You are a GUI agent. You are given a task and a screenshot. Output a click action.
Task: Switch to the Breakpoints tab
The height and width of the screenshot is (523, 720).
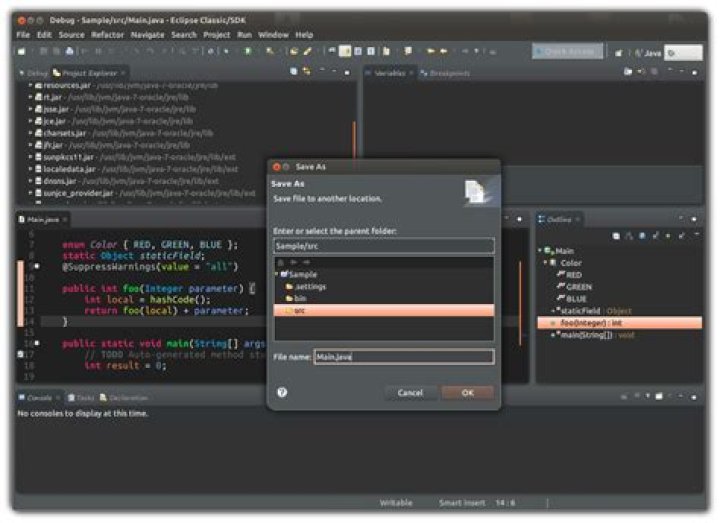point(445,73)
